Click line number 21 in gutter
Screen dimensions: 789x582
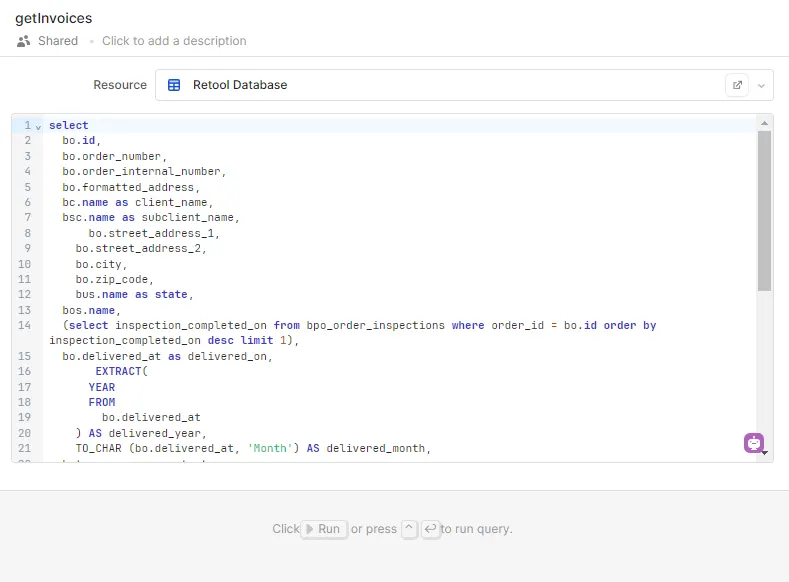pos(24,448)
